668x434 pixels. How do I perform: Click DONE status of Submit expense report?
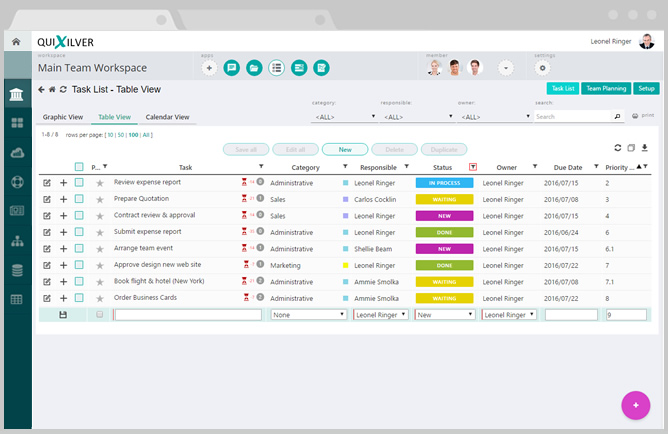click(444, 232)
